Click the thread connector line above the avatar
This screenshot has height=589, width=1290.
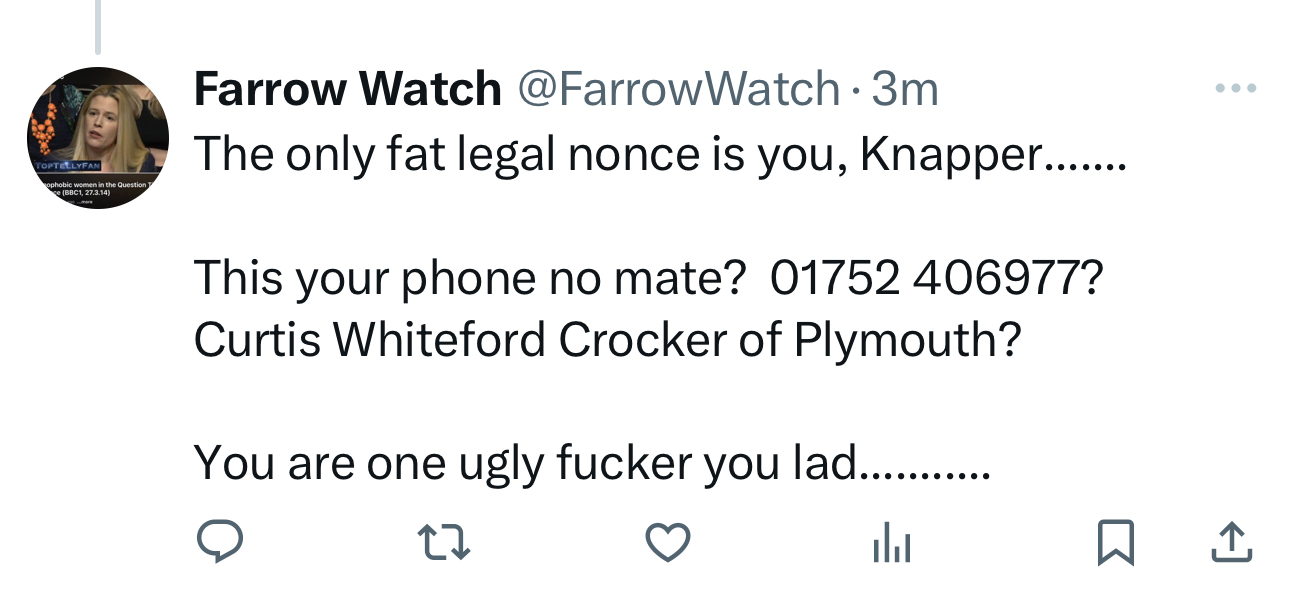point(98,26)
